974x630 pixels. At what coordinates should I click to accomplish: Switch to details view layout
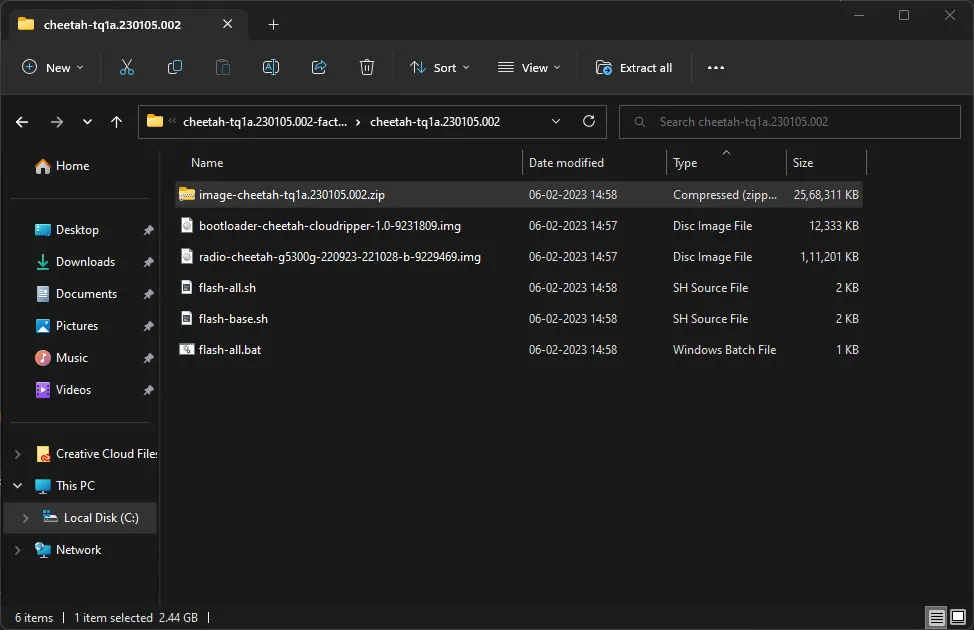(x=935, y=617)
